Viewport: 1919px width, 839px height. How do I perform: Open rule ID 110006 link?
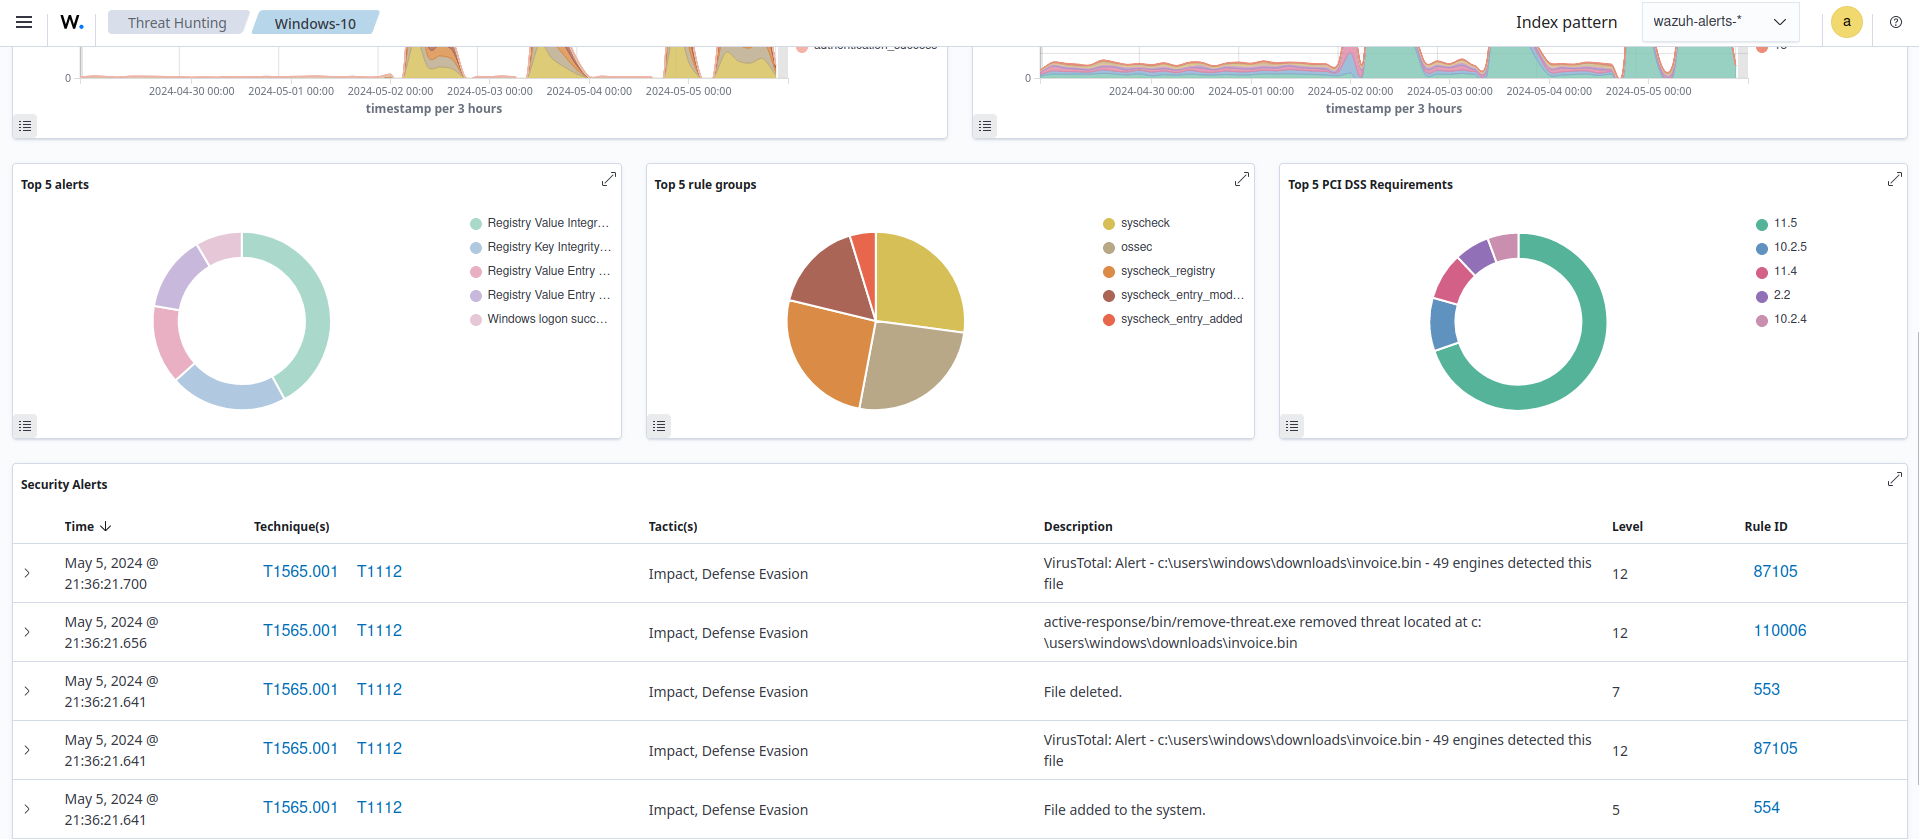point(1779,631)
